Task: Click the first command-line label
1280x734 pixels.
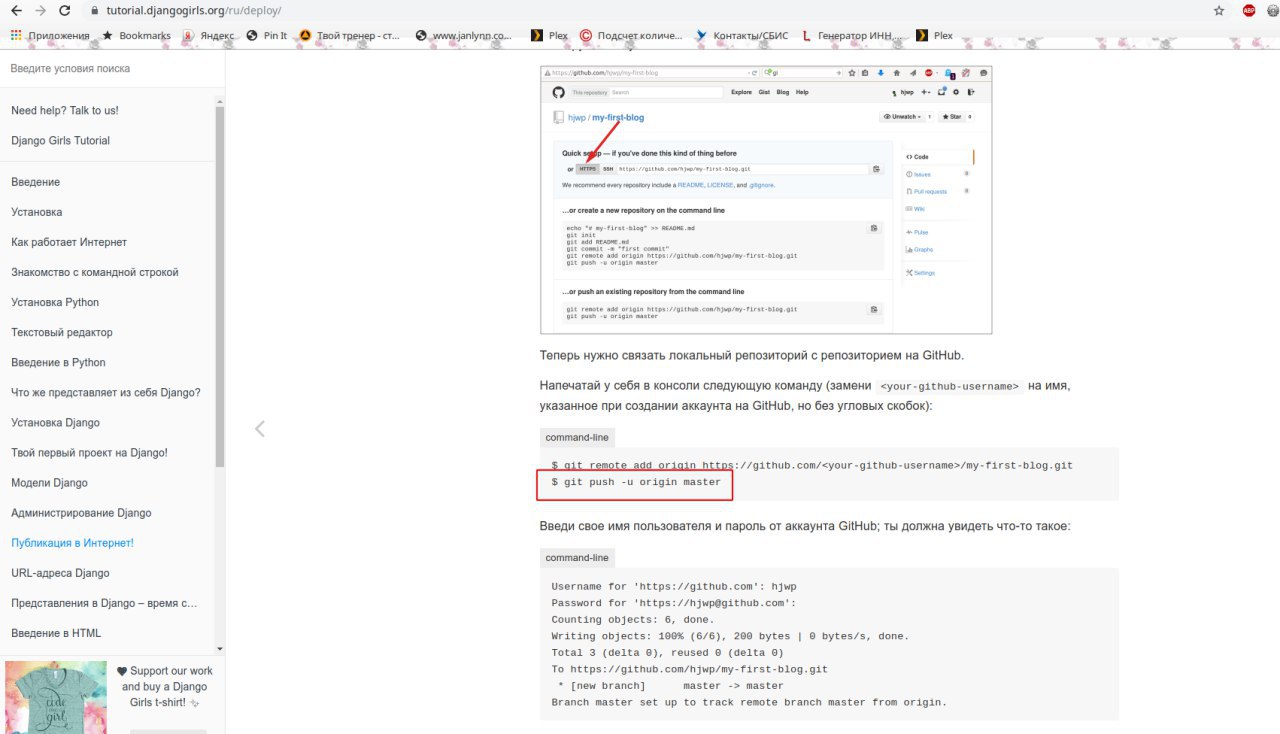Action: pyautogui.click(x=577, y=437)
